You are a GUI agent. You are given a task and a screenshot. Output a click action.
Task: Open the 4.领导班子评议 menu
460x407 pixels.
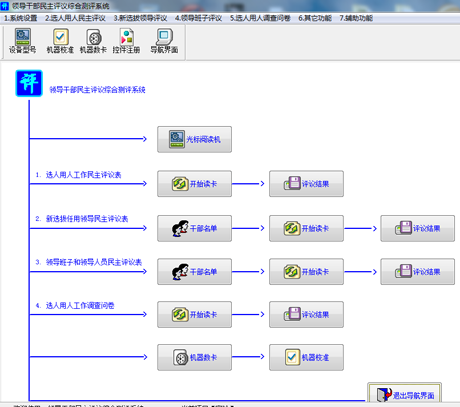[198, 18]
